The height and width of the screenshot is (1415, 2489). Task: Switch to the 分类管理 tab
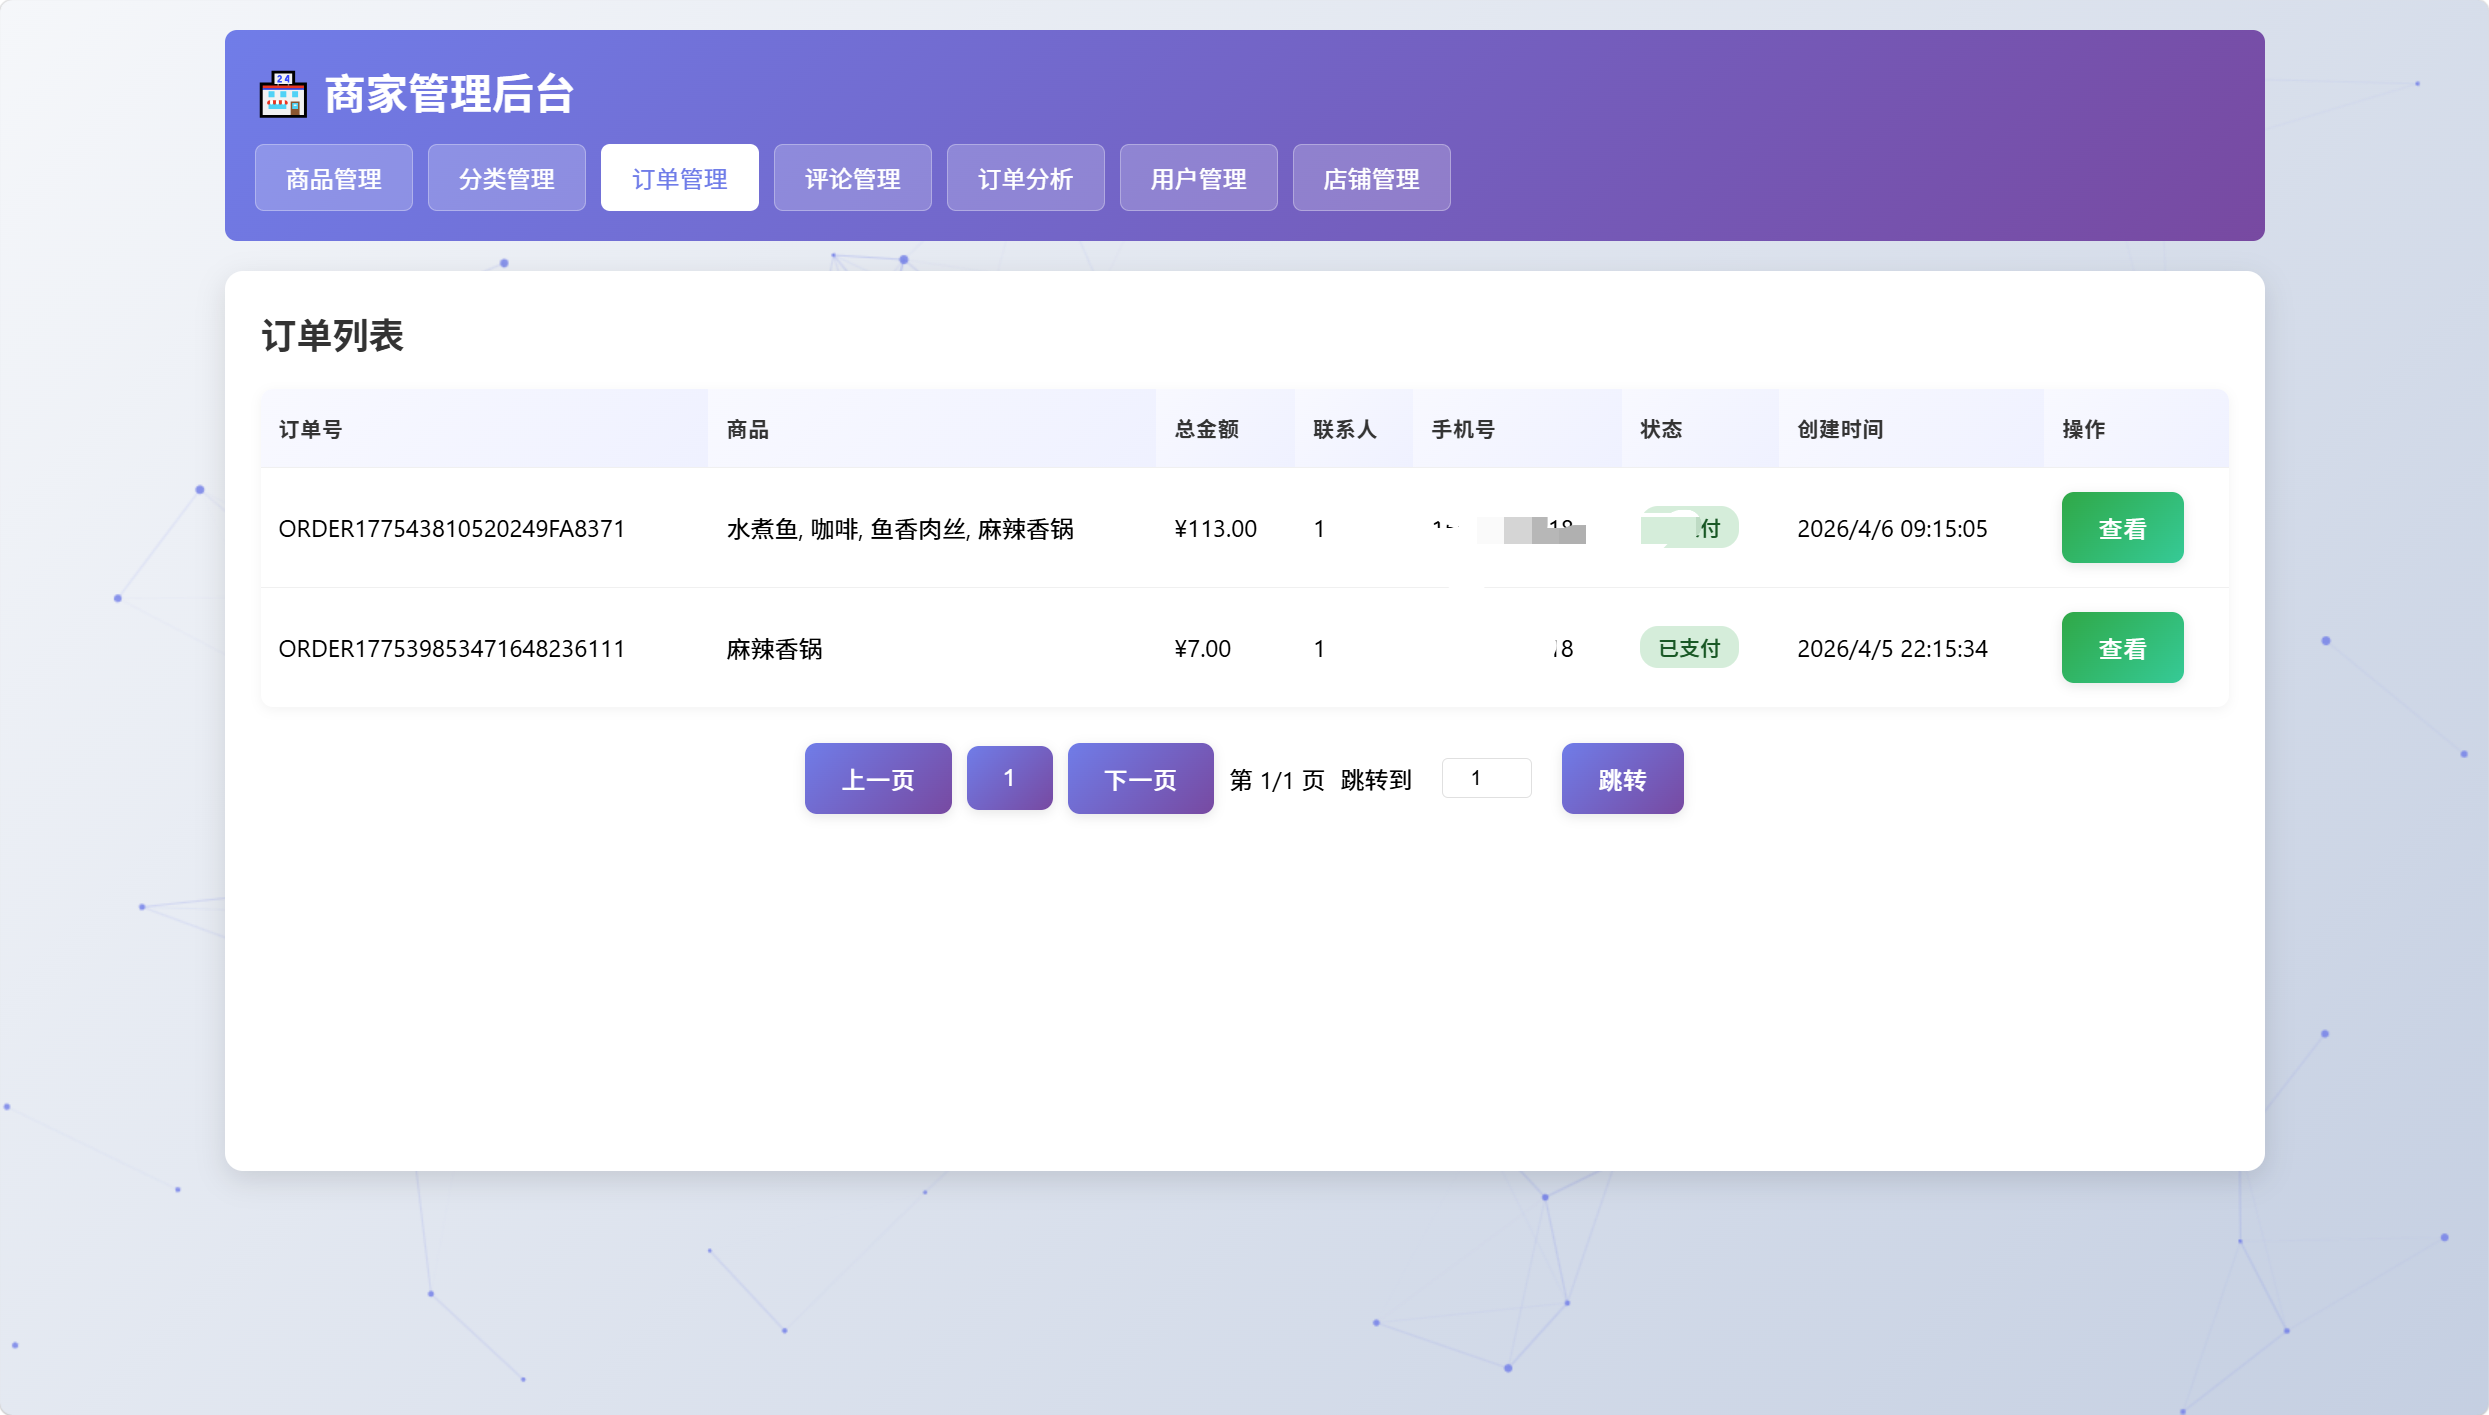[x=507, y=178]
